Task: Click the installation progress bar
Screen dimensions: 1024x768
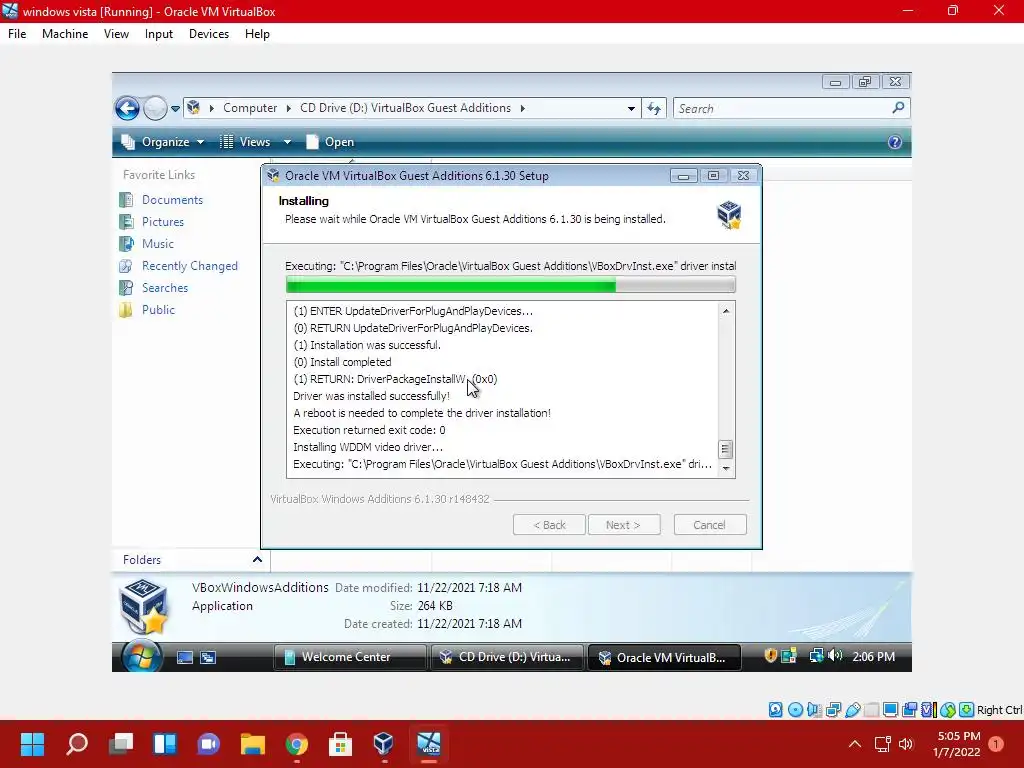Action: tap(511, 285)
